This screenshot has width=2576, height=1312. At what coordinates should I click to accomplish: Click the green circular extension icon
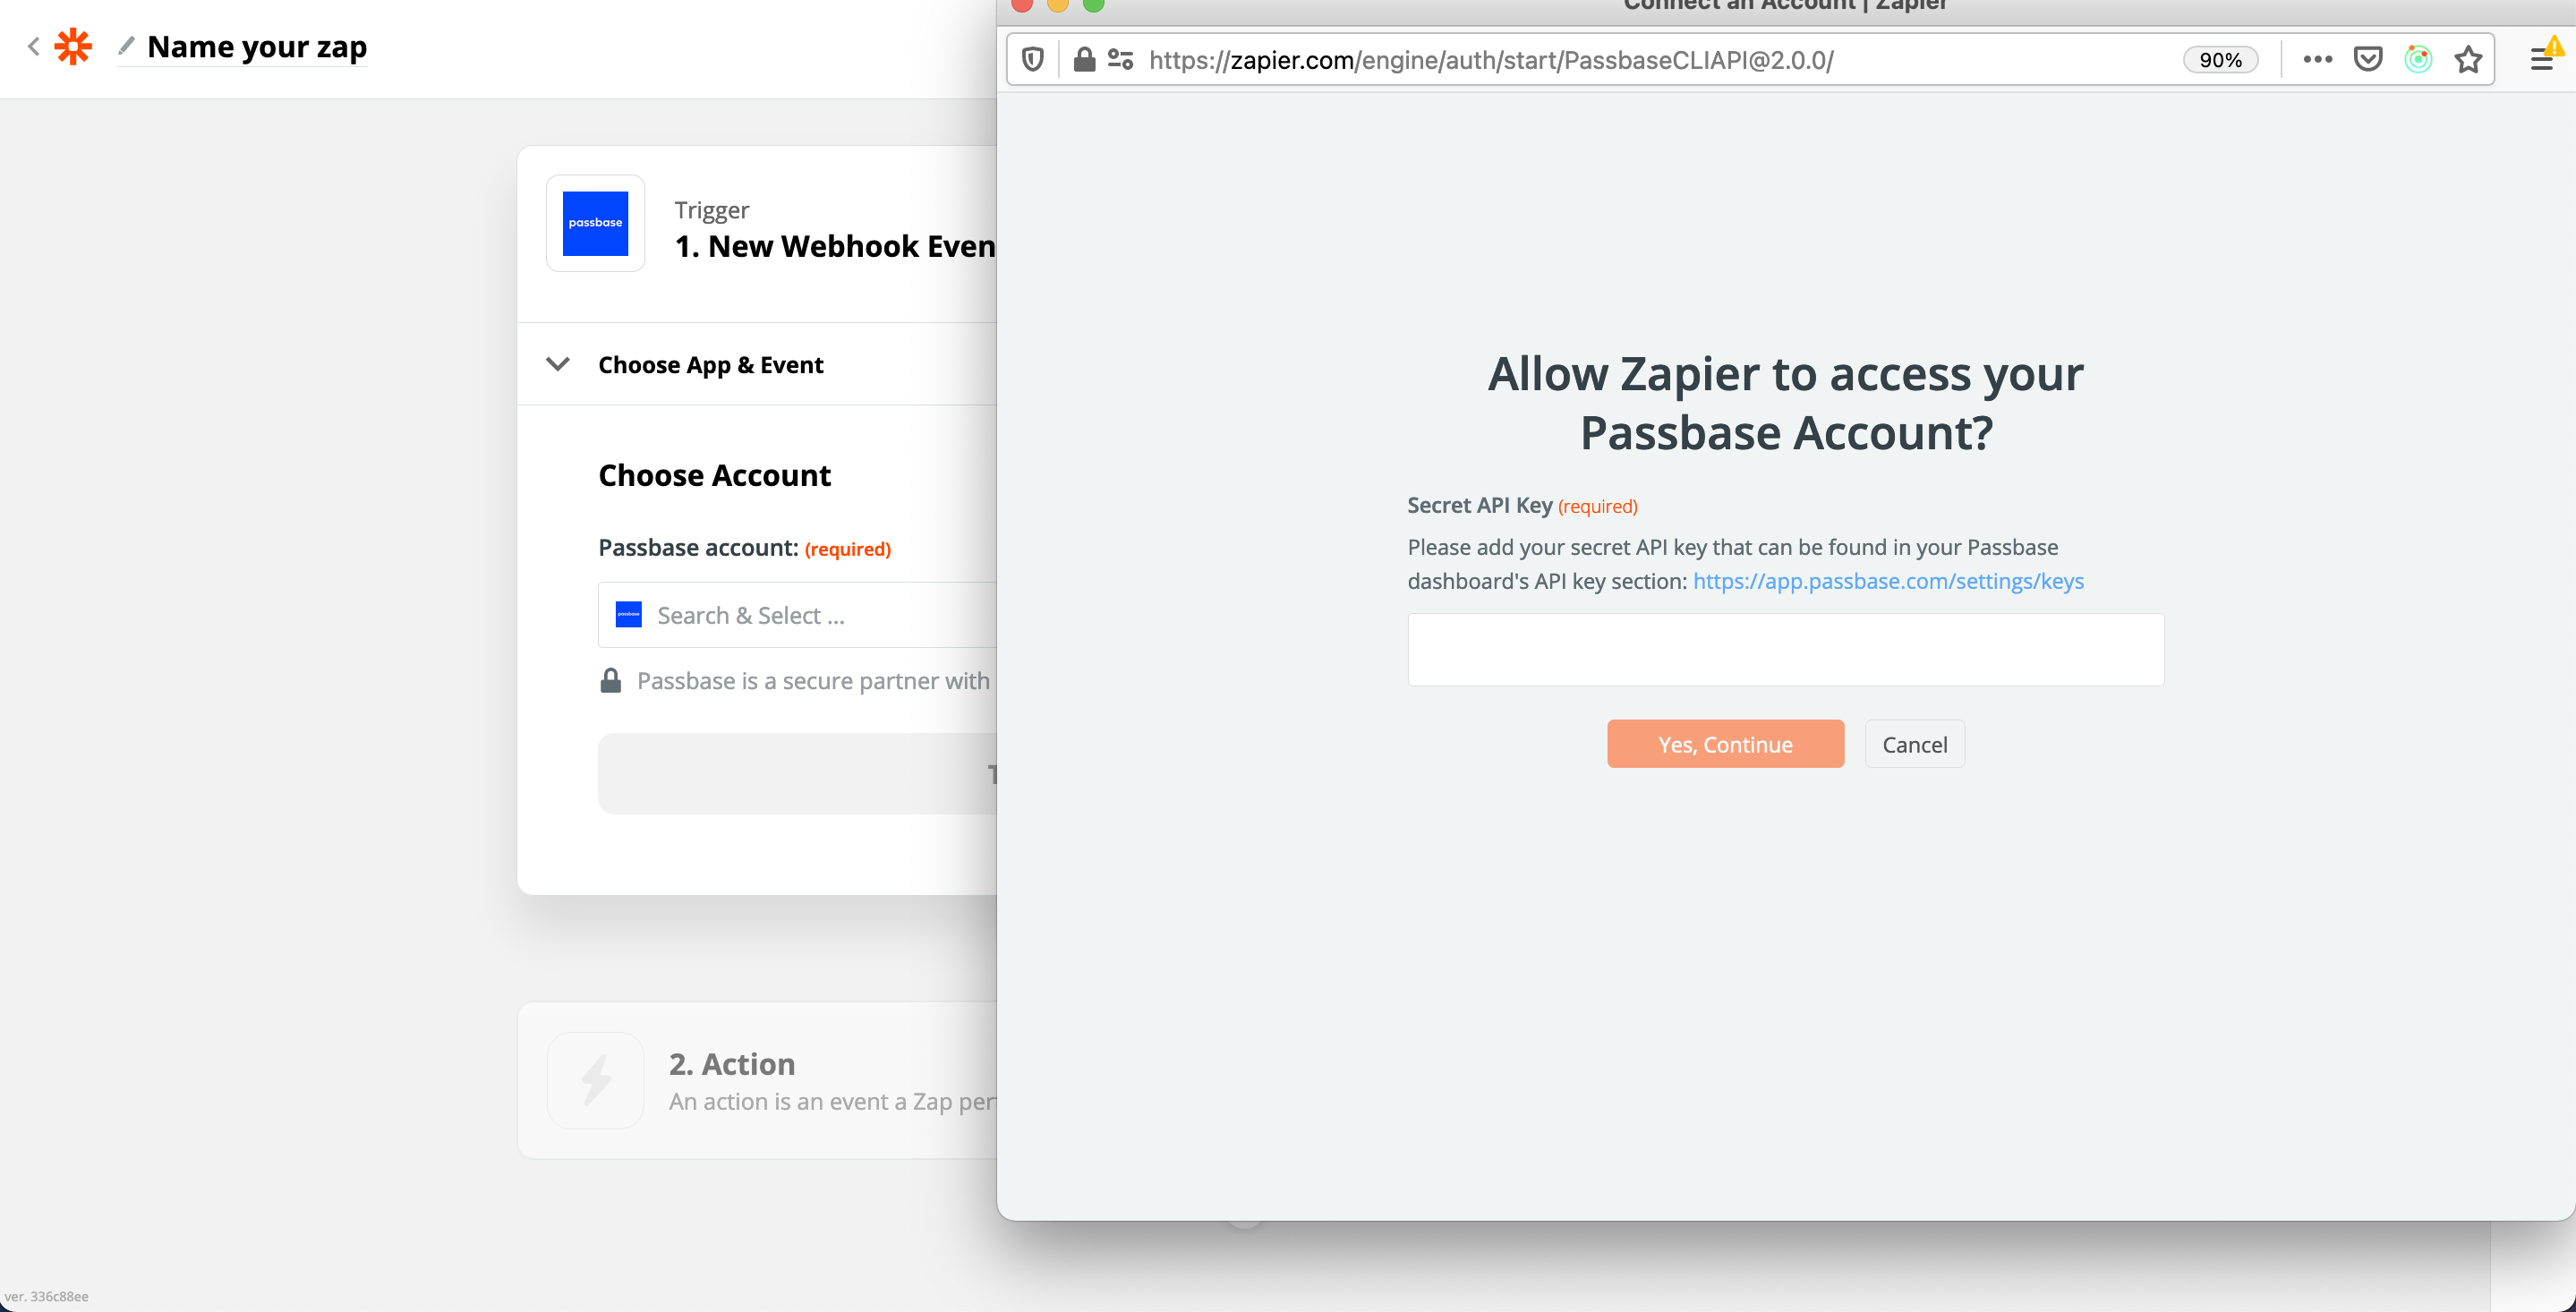(2417, 60)
